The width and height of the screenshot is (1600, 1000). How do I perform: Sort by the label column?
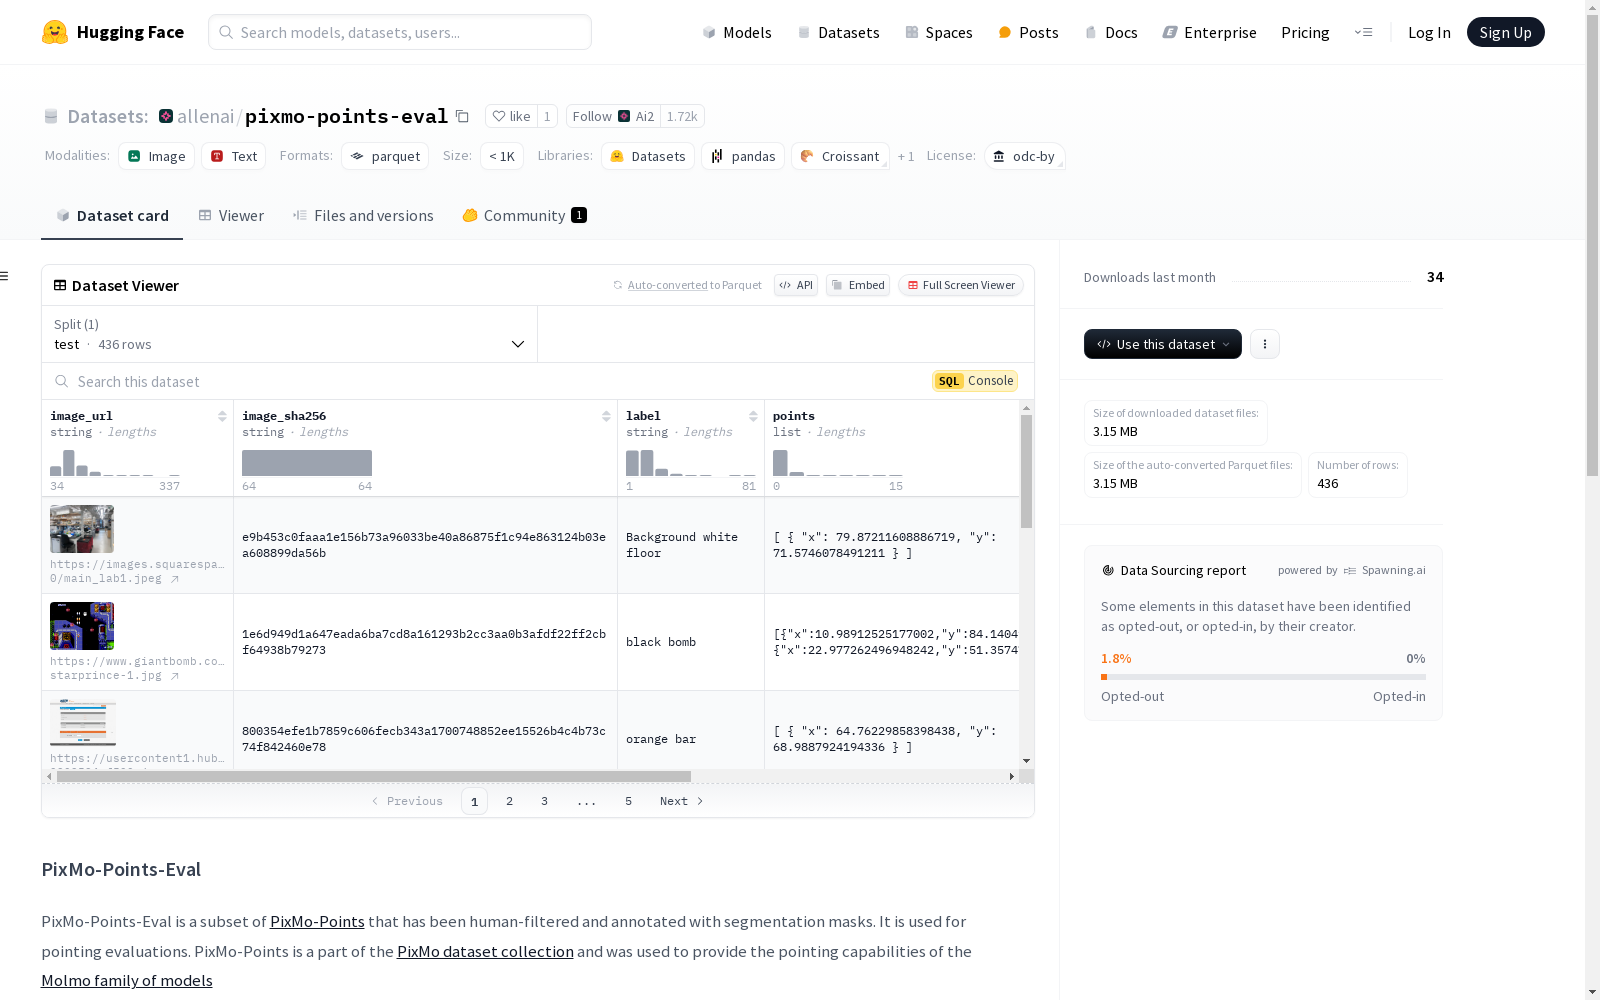click(x=753, y=416)
